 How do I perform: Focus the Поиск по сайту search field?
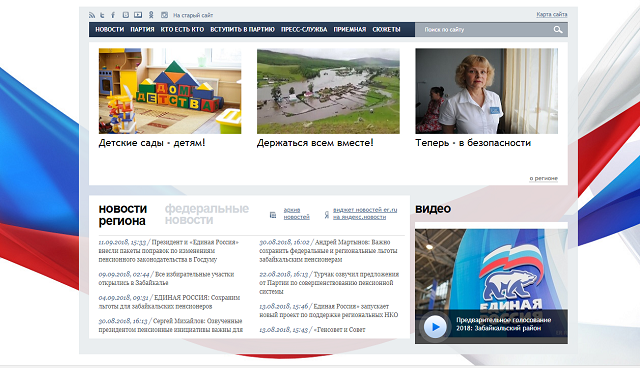484,29
